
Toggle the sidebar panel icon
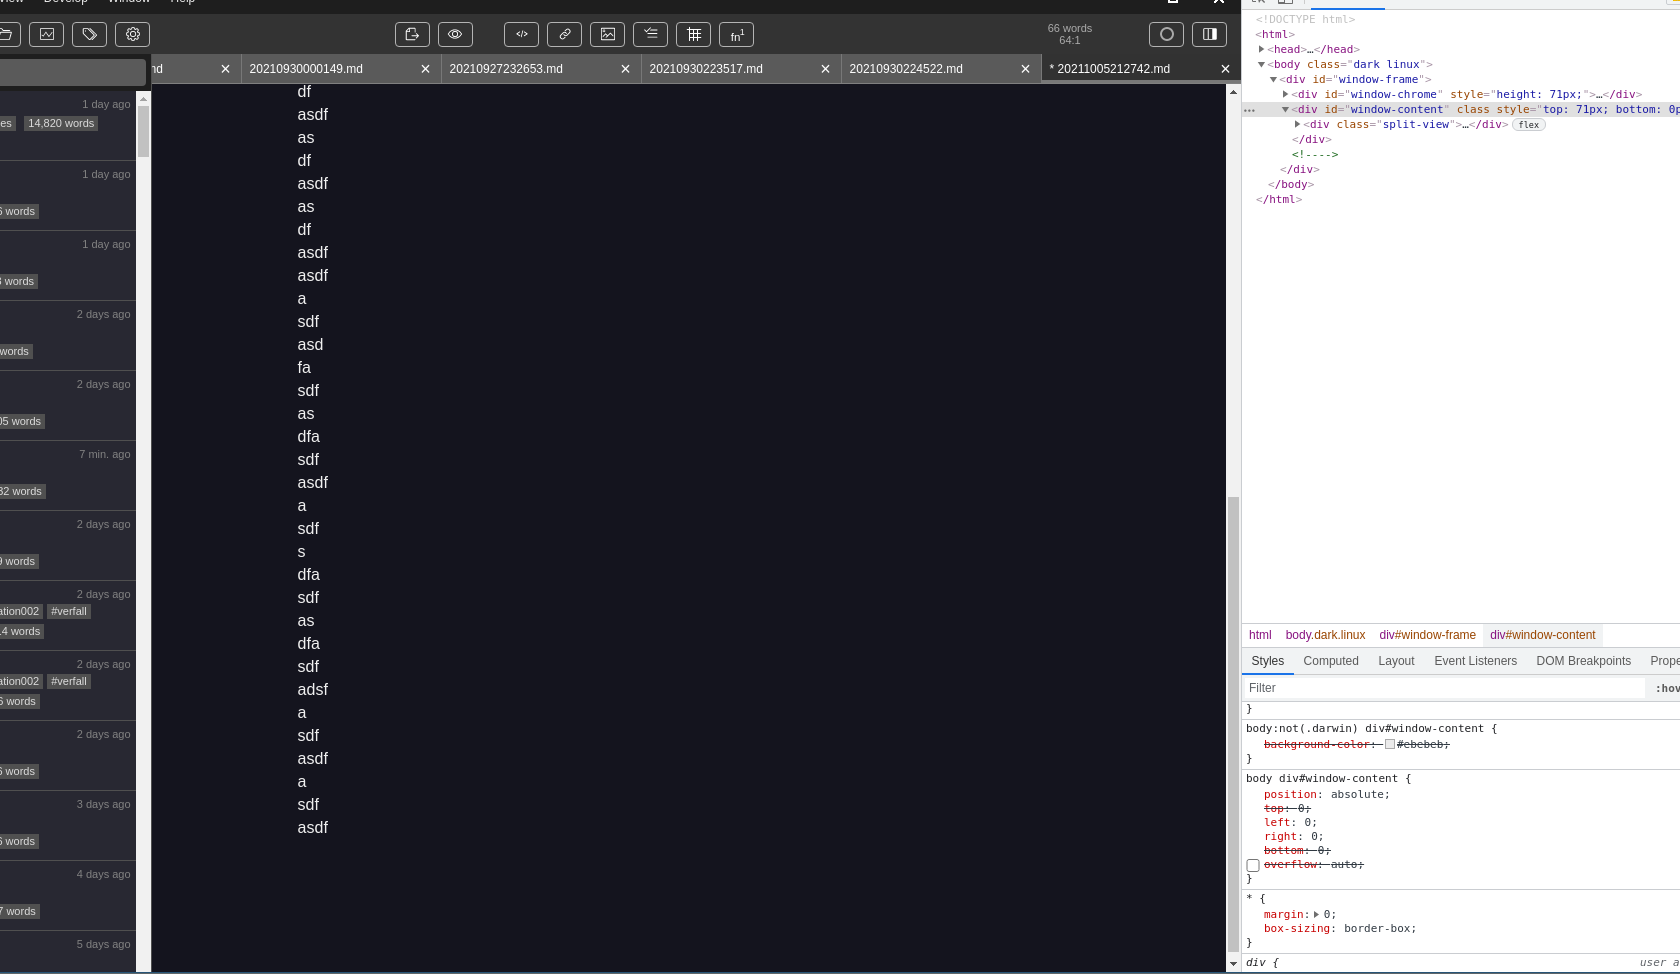[1210, 34]
